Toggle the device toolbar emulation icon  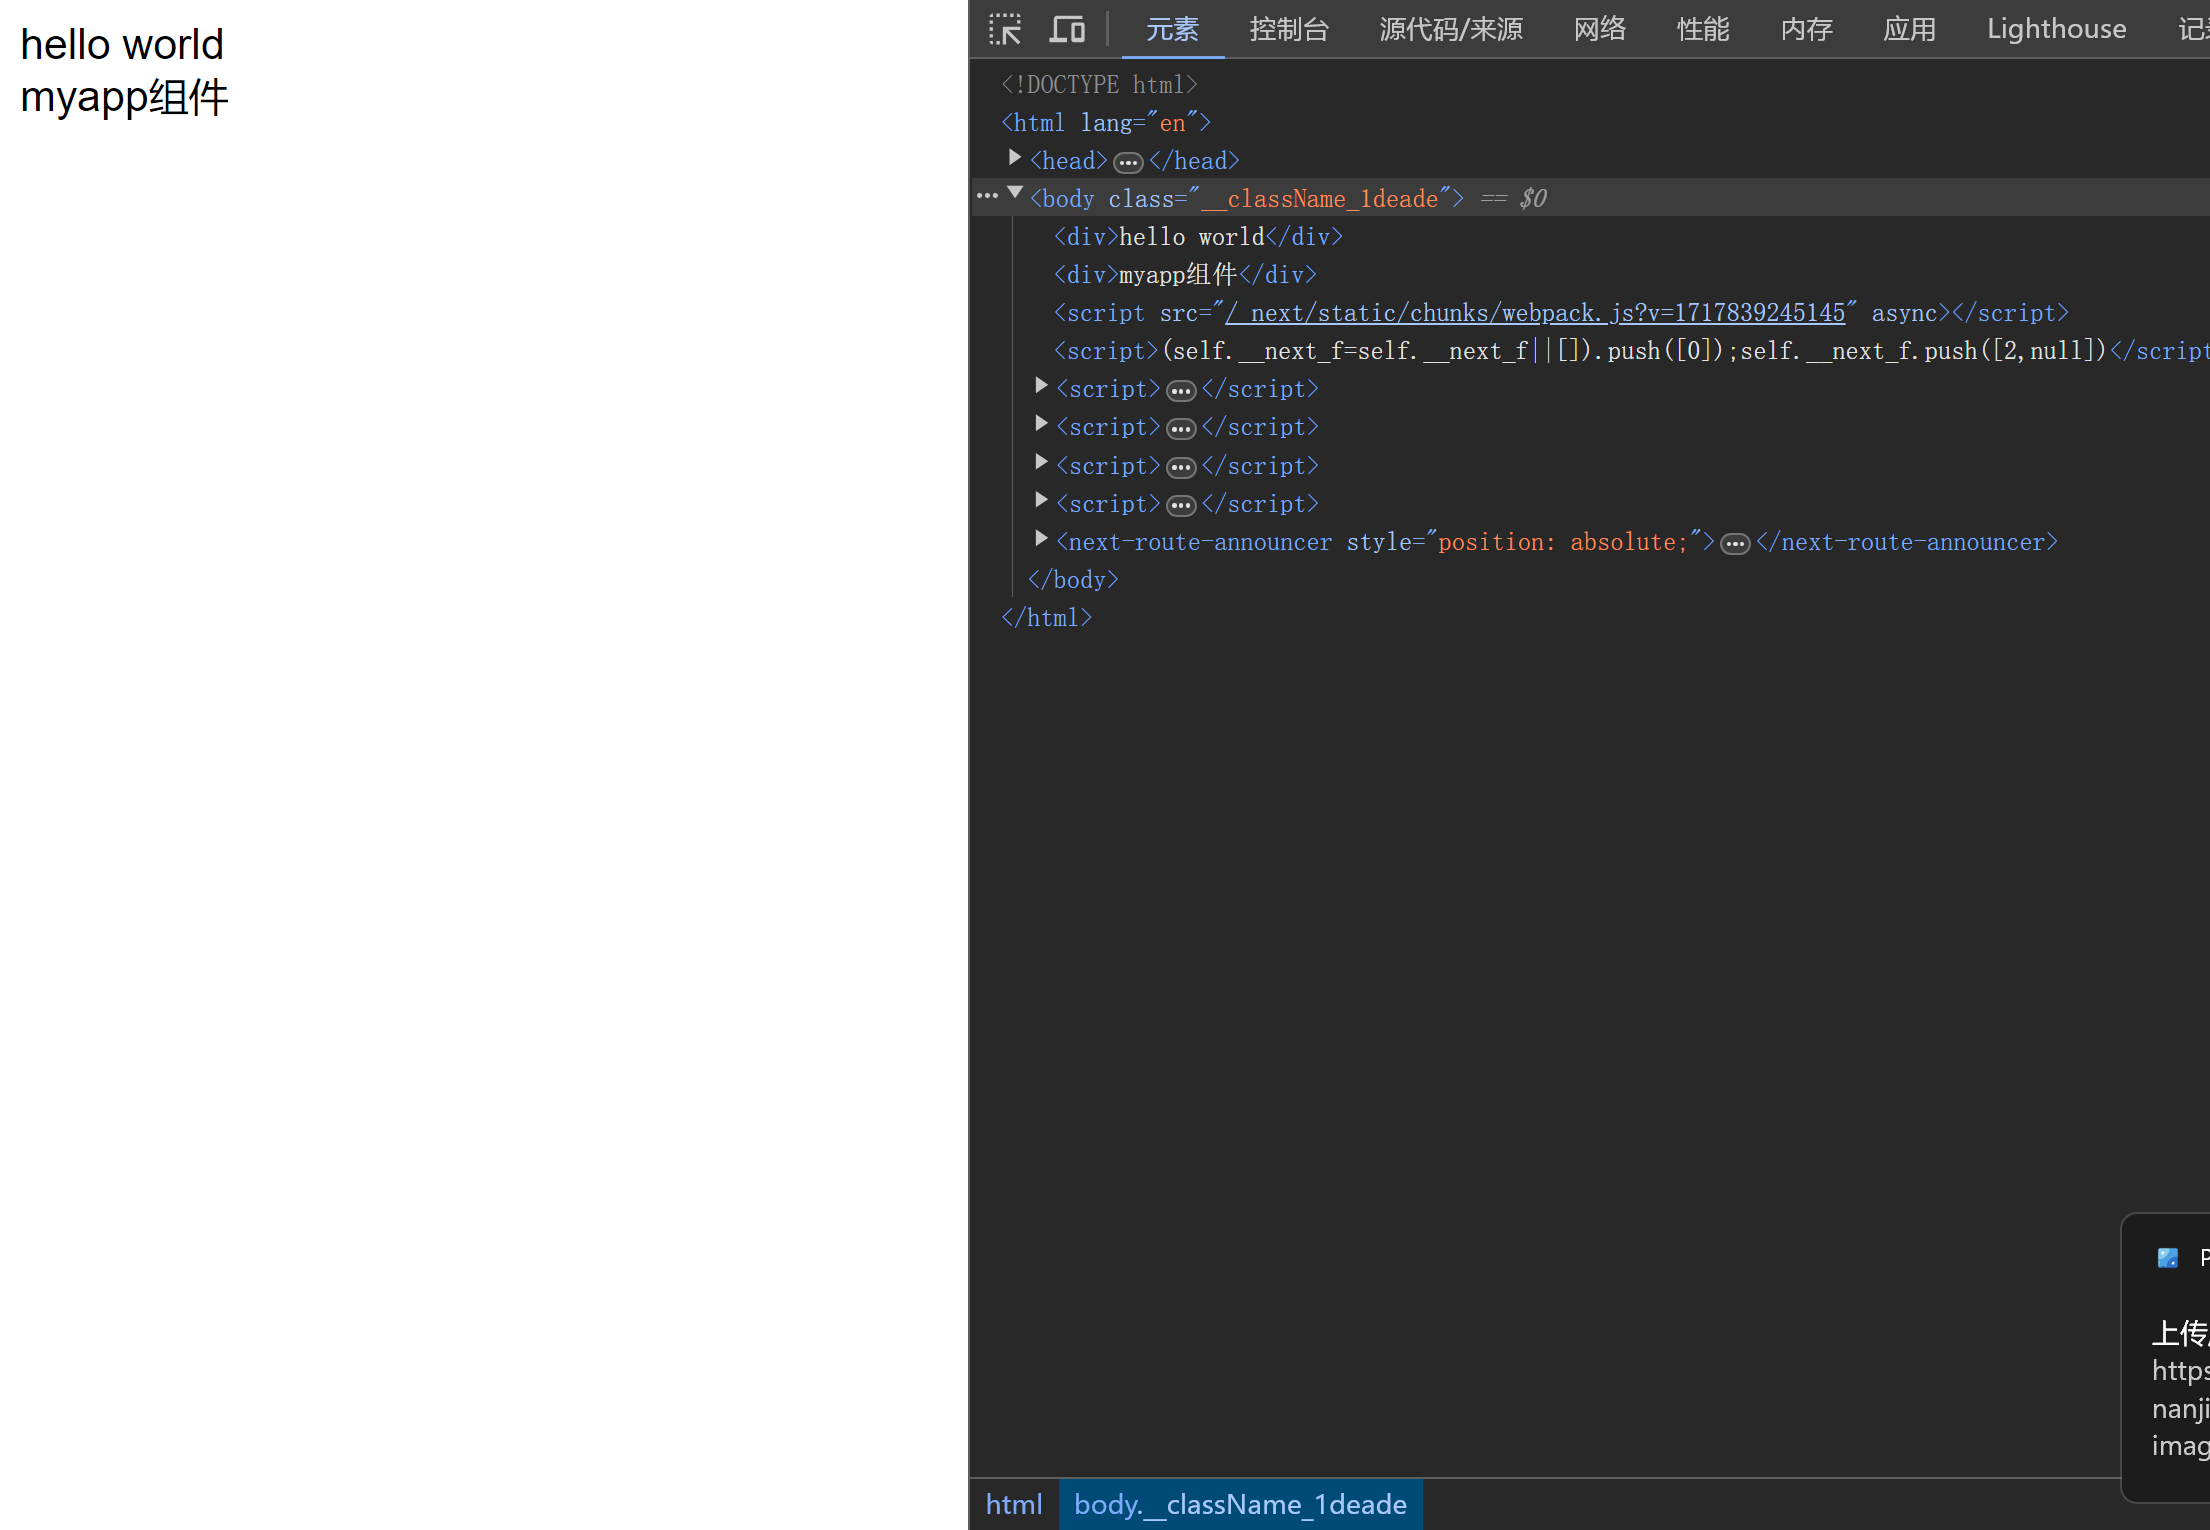pos(1067,29)
